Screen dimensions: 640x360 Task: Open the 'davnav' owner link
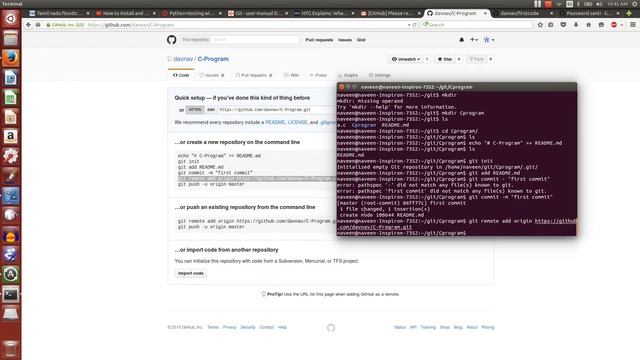(x=183, y=59)
